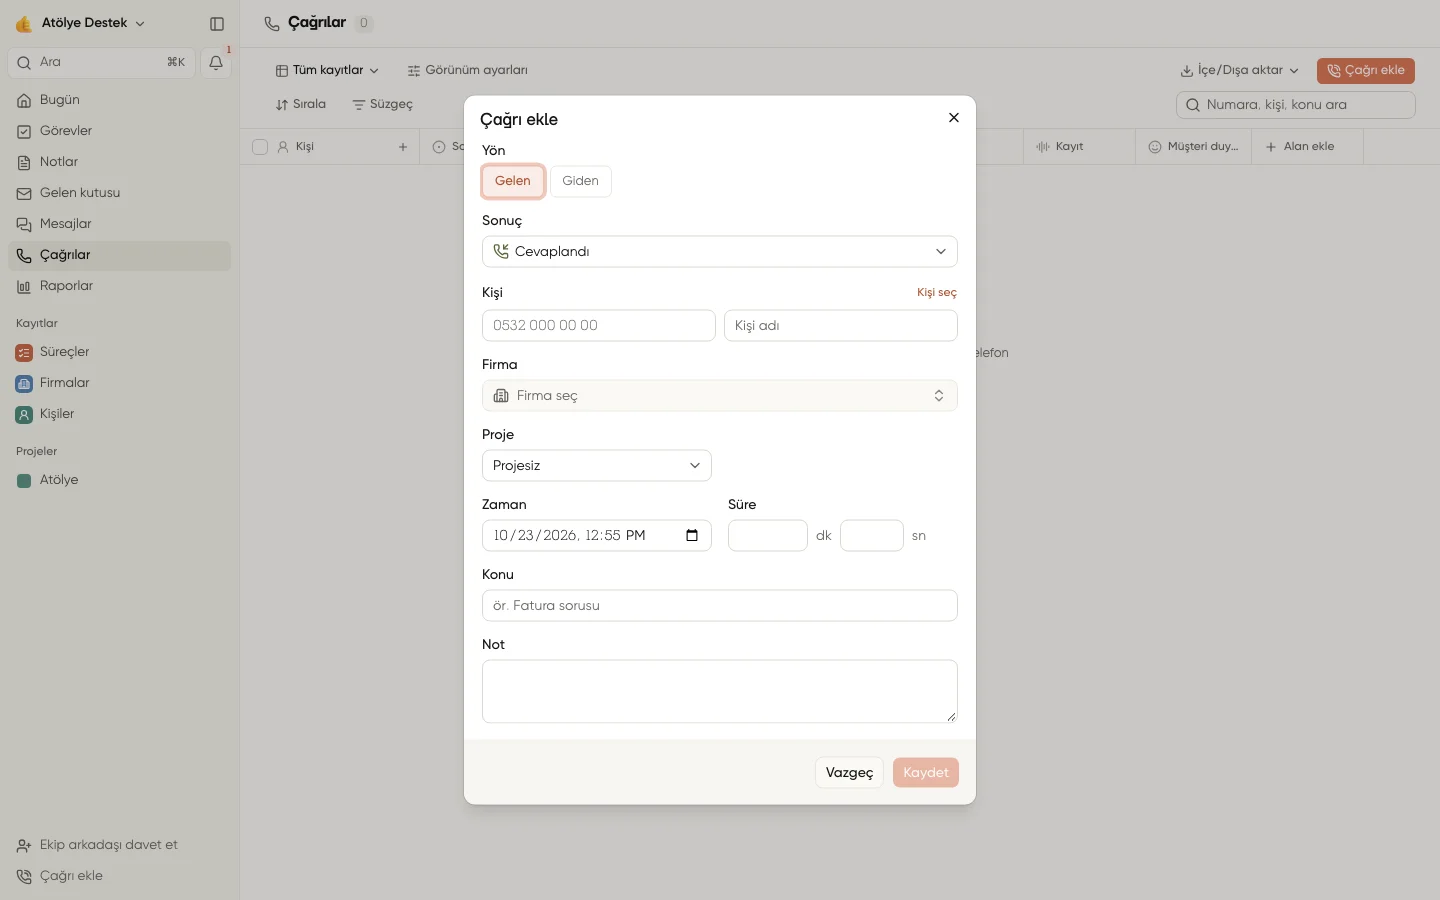Open the Firma seç selector
Viewport: 1440px width, 900px height.
pyautogui.click(x=720, y=396)
